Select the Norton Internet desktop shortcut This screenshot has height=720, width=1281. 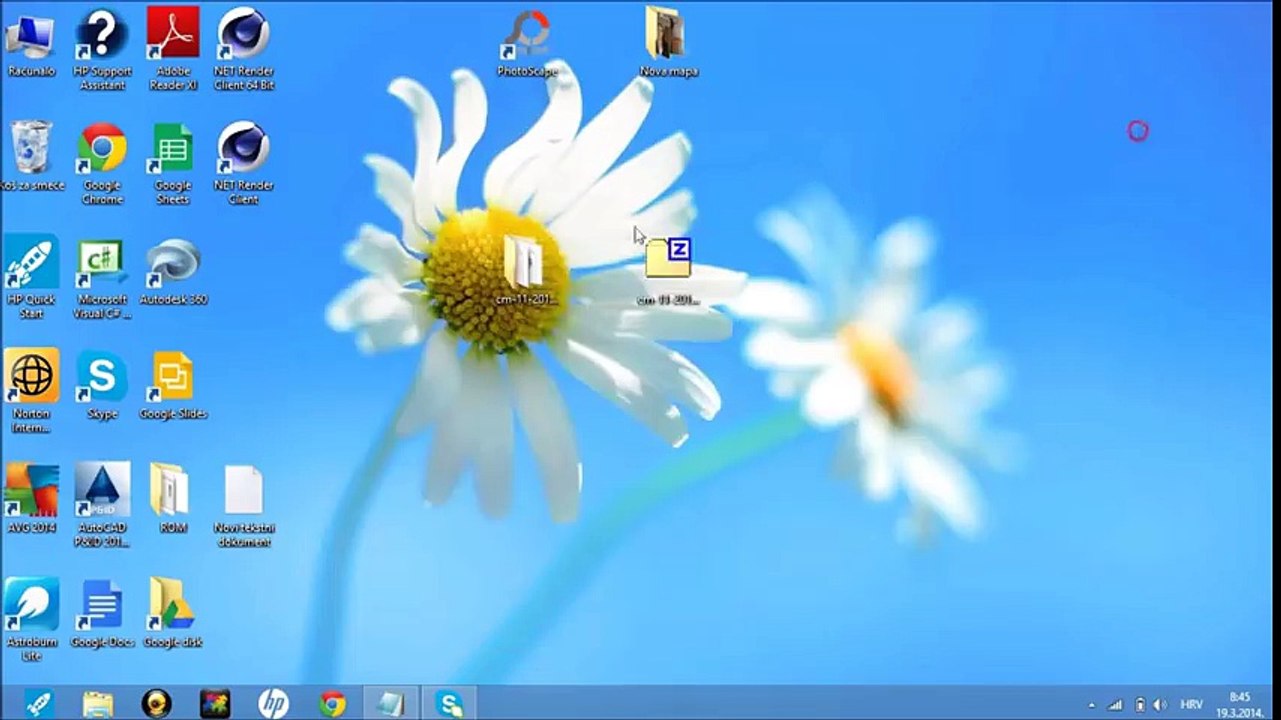tap(31, 391)
